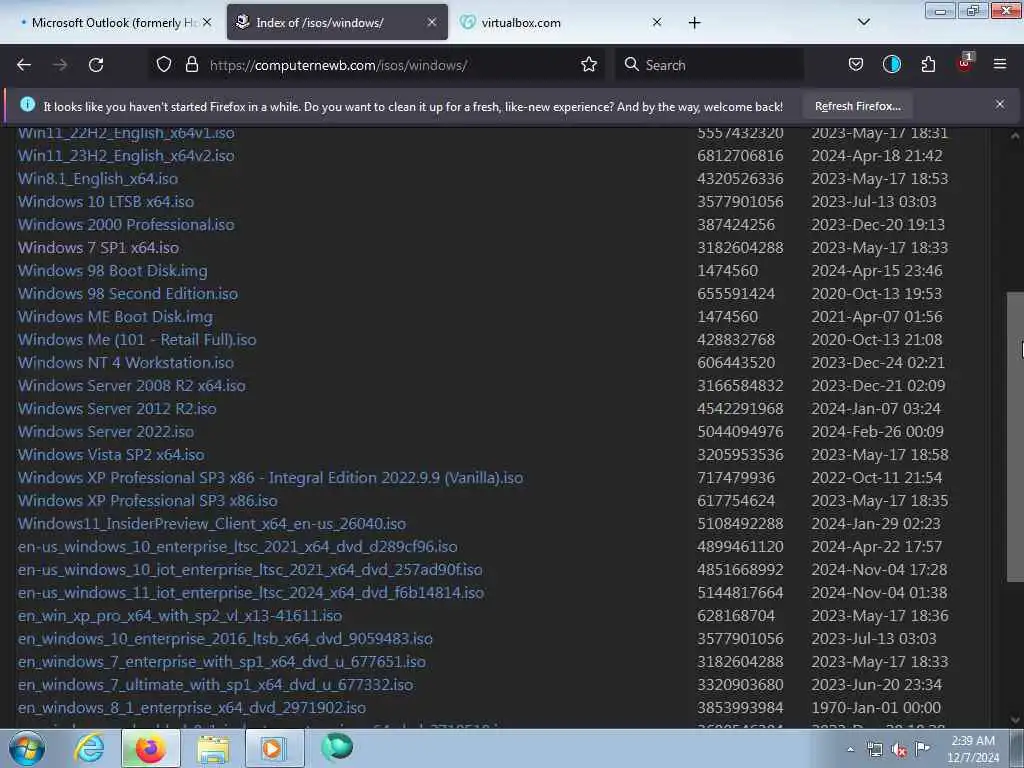Click the Refresh Firefox... button
The width and height of the screenshot is (1024, 768).
(x=857, y=106)
